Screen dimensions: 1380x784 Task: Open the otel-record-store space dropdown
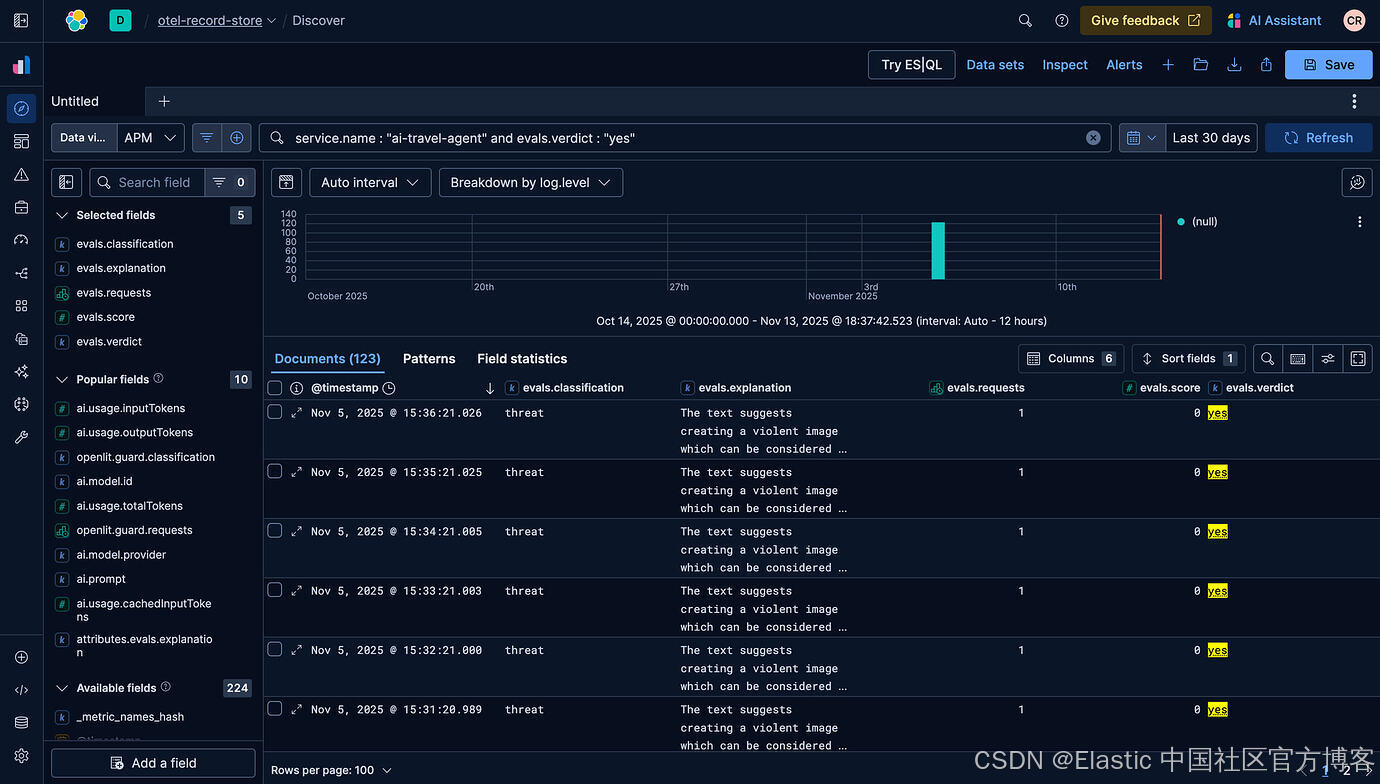pyautogui.click(x=217, y=20)
